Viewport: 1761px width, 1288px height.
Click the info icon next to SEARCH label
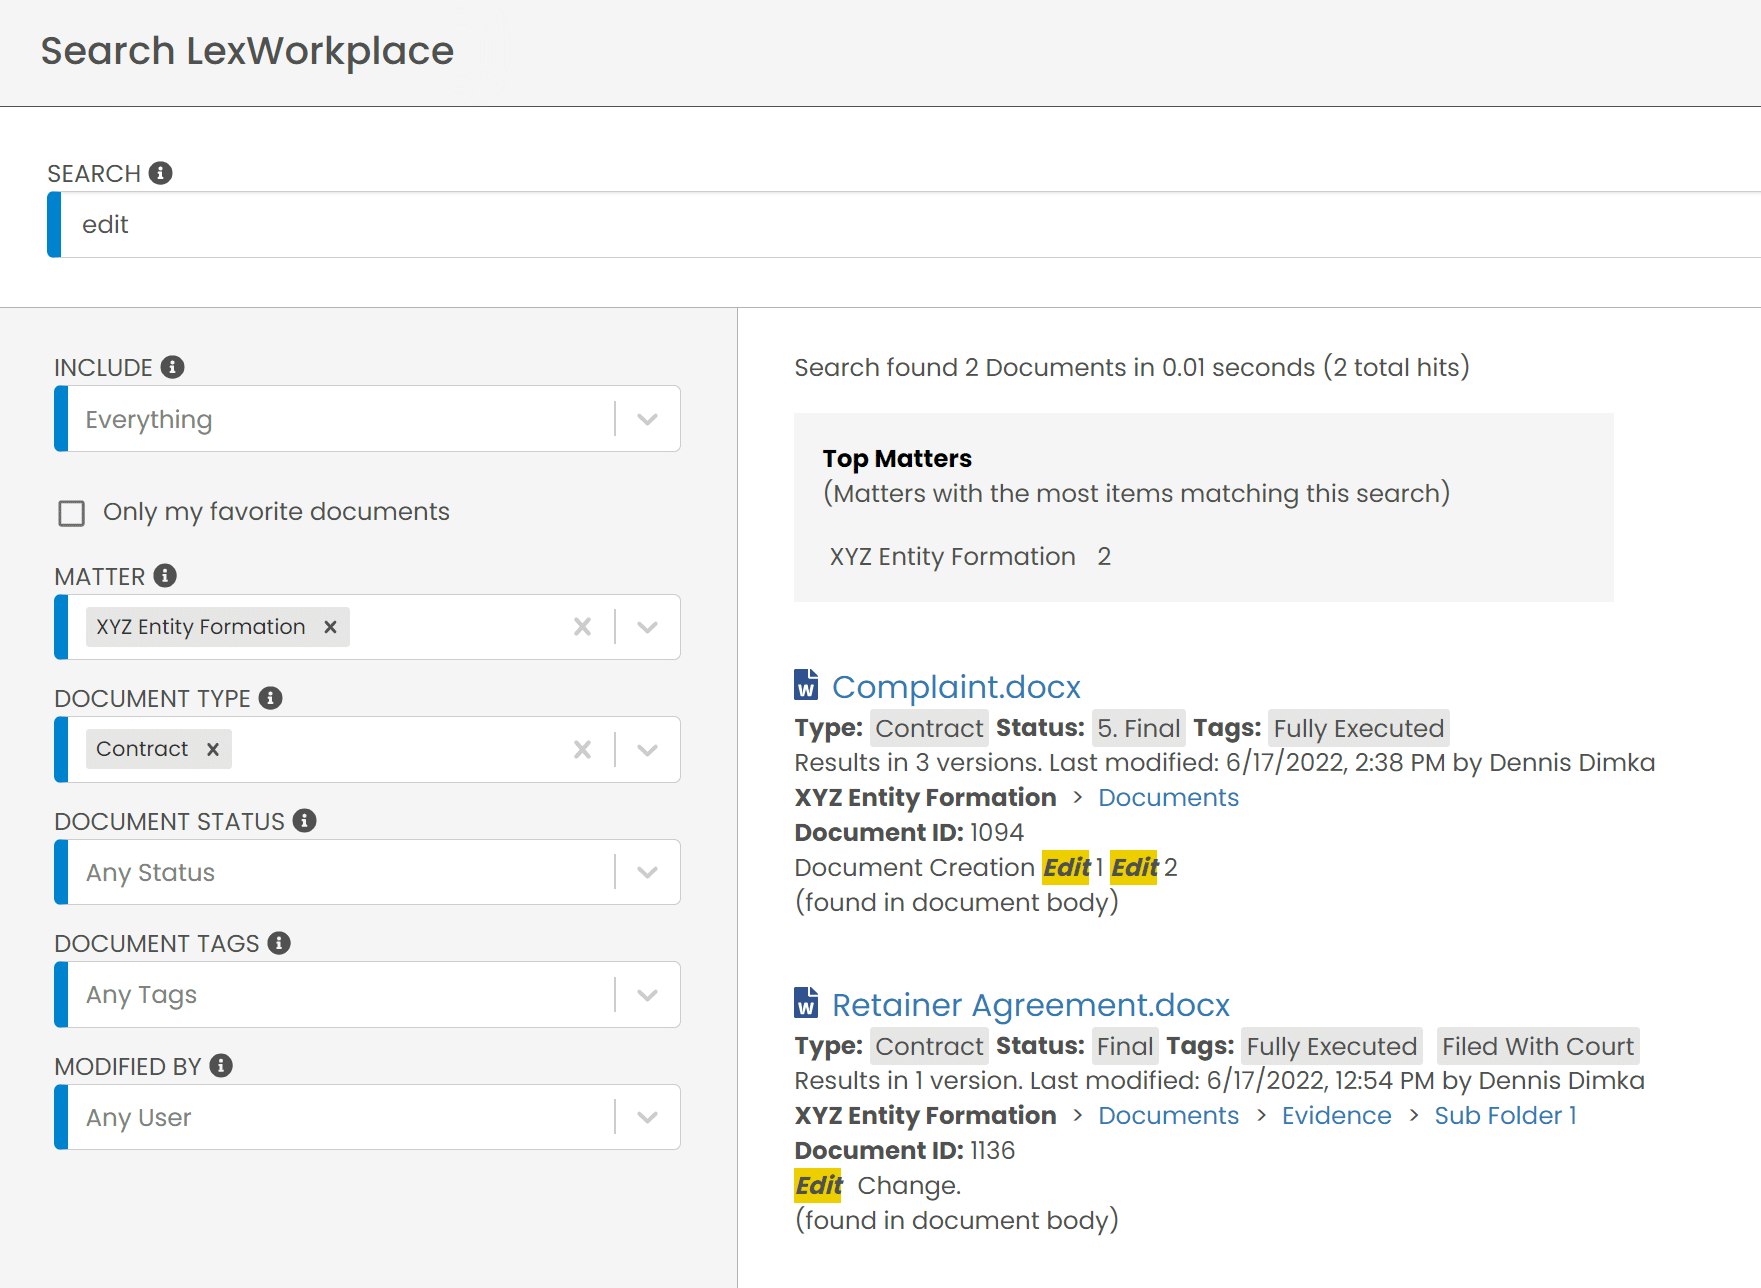[160, 173]
